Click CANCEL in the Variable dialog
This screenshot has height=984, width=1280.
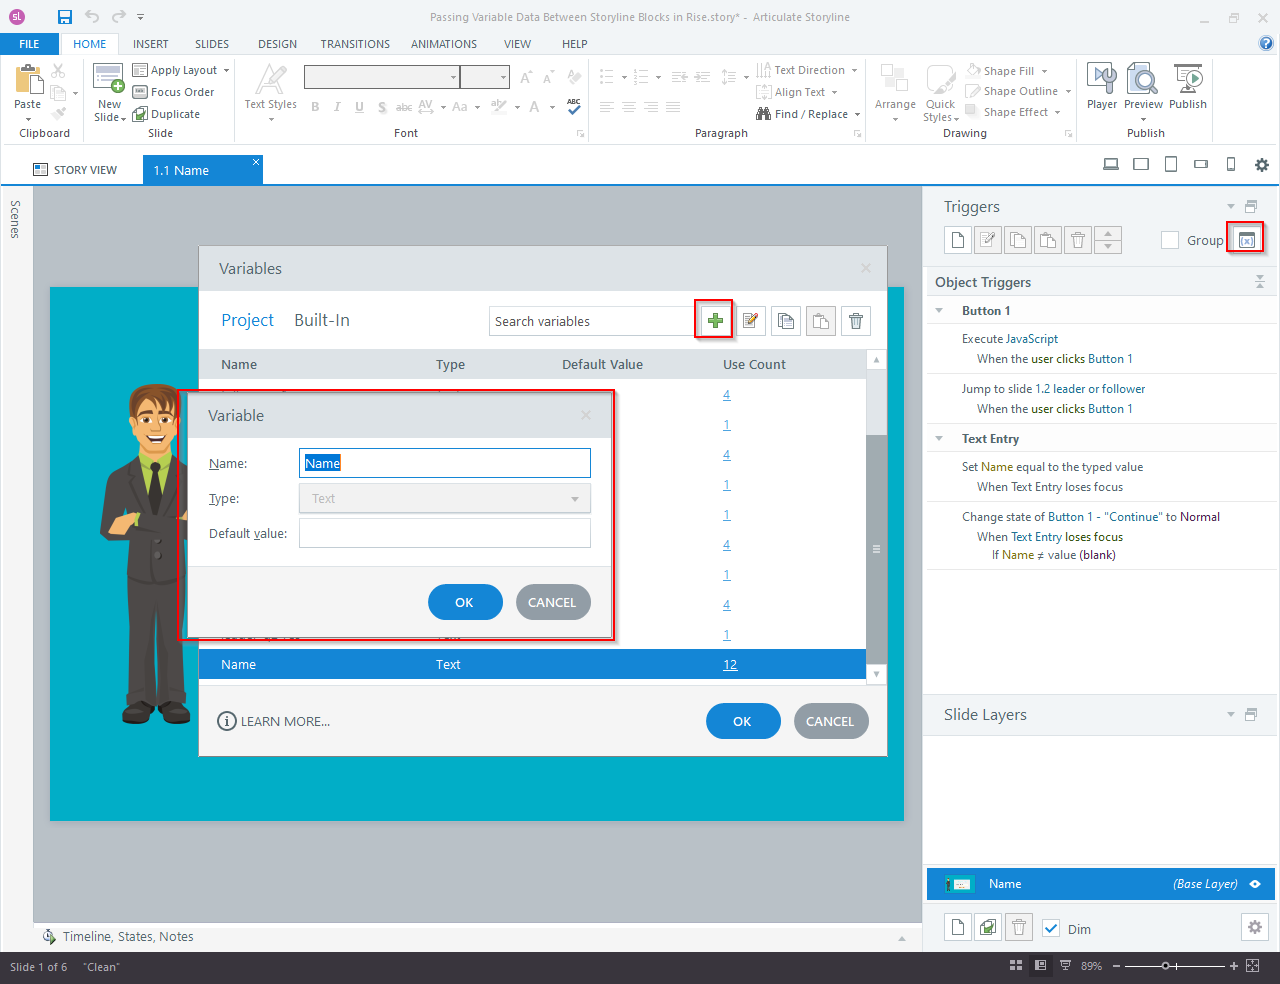[x=553, y=602]
